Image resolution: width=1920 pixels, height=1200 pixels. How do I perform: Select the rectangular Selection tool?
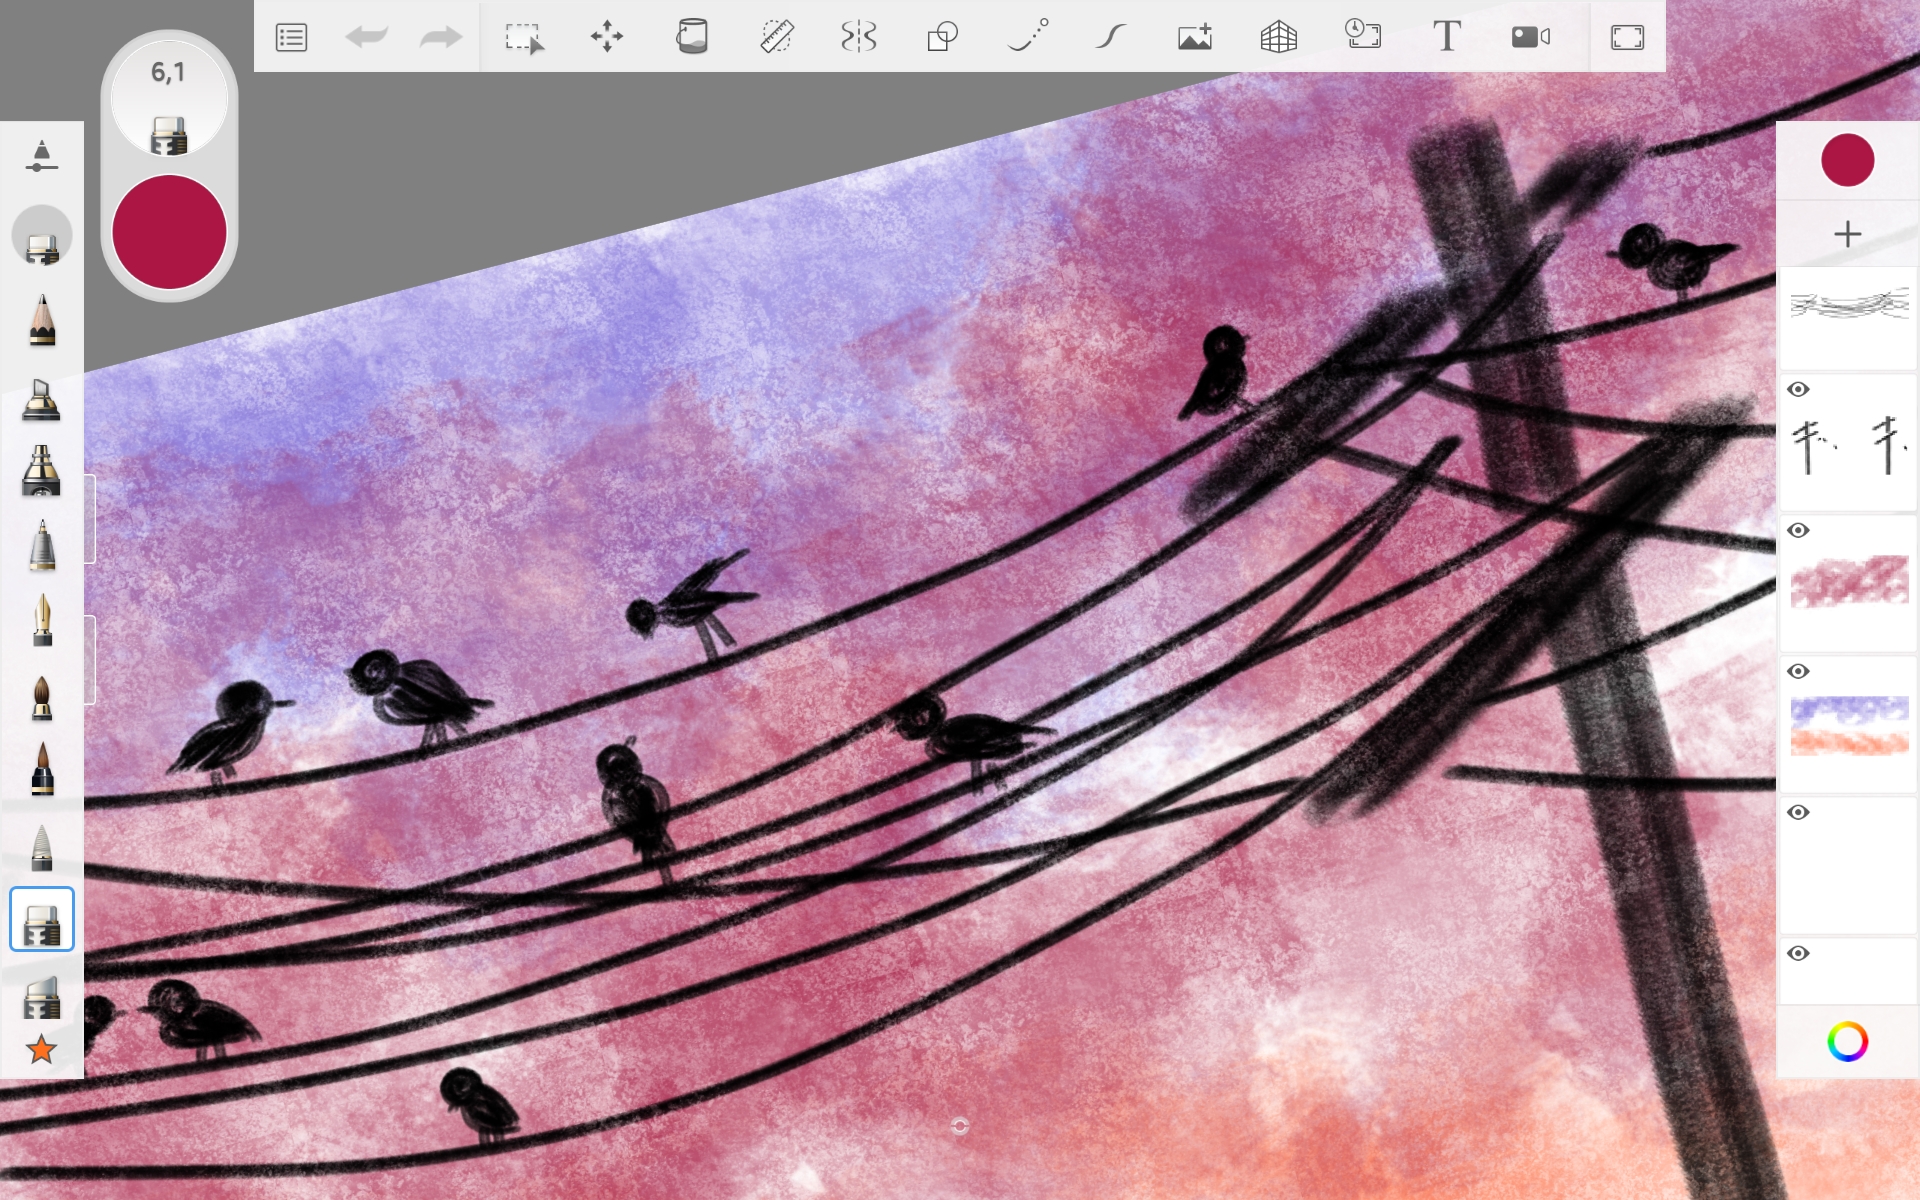pos(523,38)
